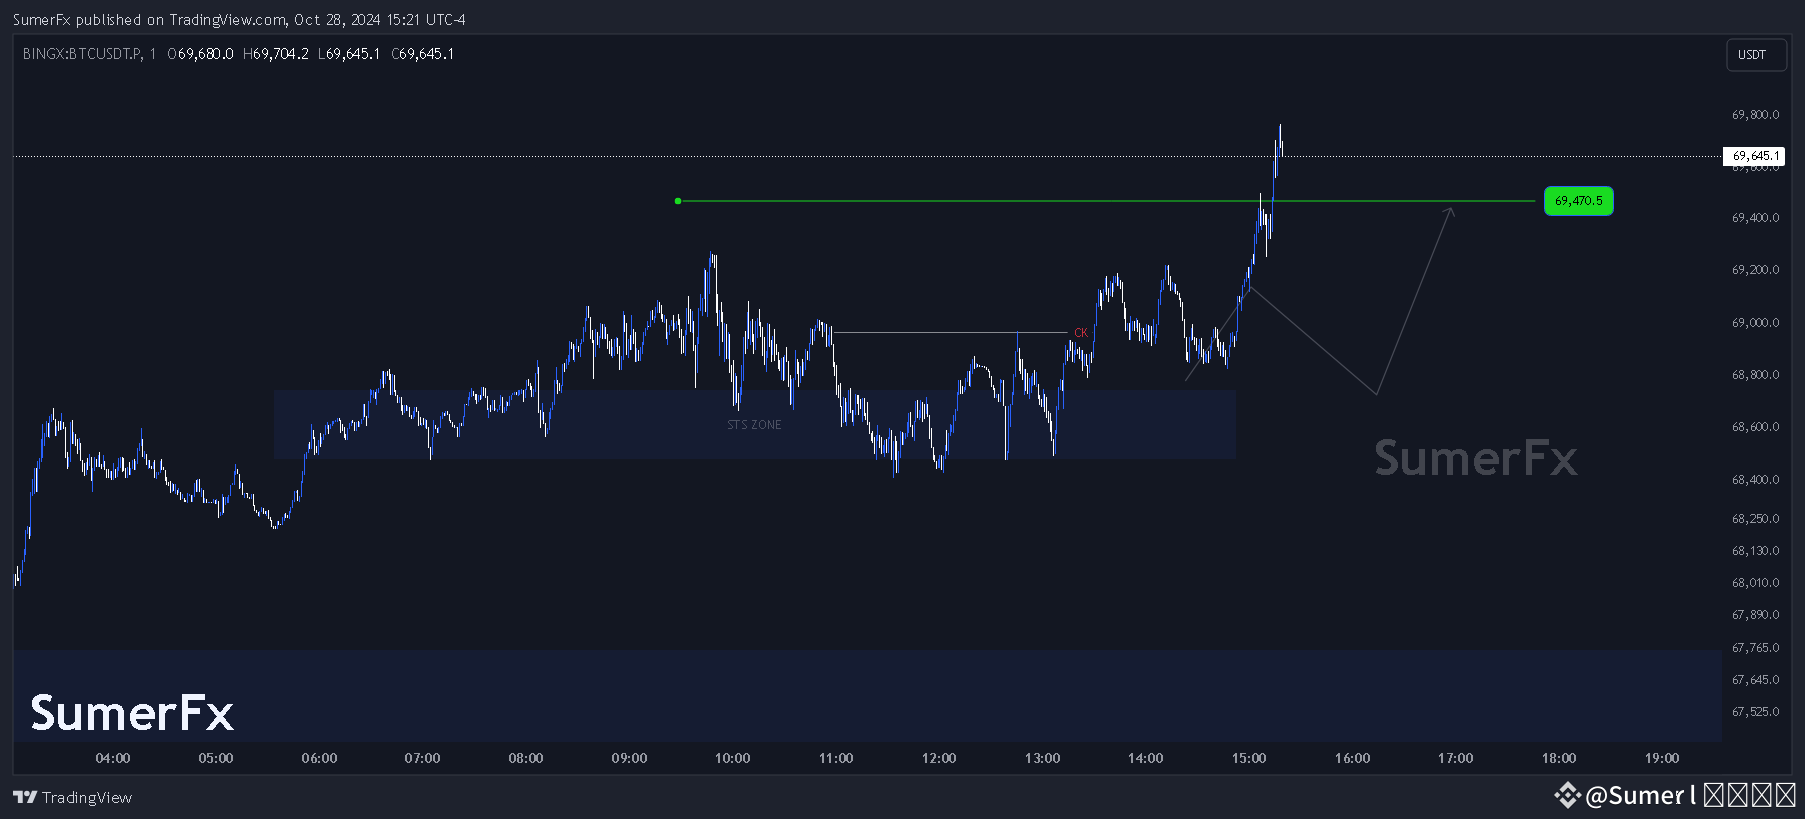
Task: Click the 10:00 time axis label
Action: (732, 758)
